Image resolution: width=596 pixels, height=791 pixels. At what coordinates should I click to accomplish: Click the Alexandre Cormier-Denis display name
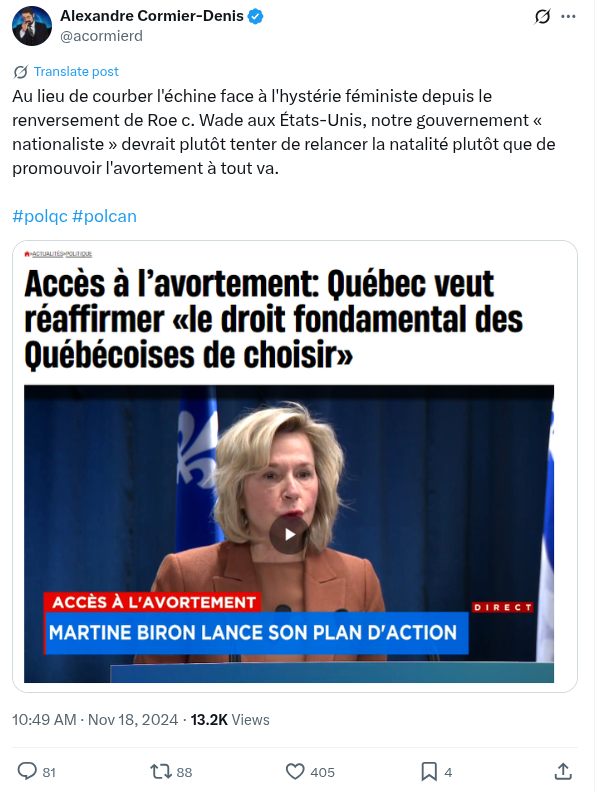coord(152,16)
